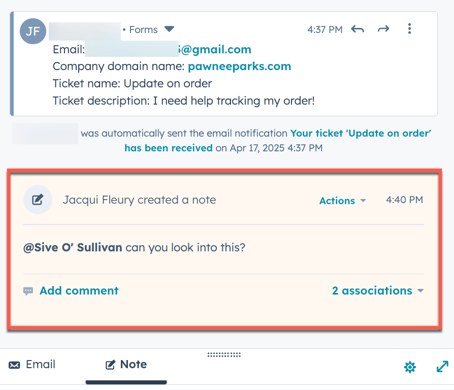
Task: Expand the 2 associations dropdown
Action: 378,291
